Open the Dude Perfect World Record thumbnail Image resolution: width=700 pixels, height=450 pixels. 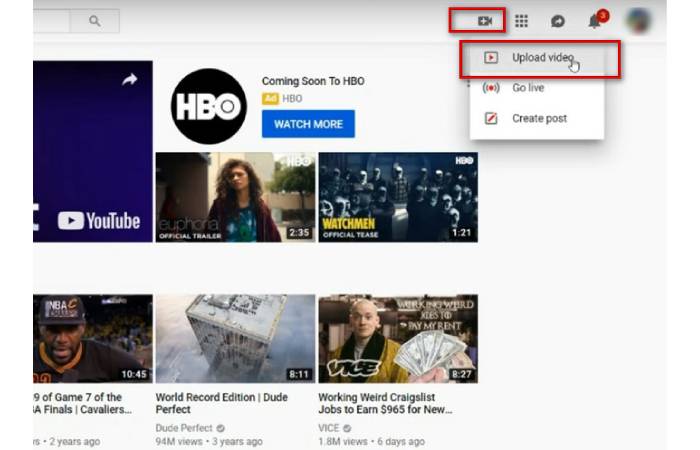pyautogui.click(x=235, y=338)
